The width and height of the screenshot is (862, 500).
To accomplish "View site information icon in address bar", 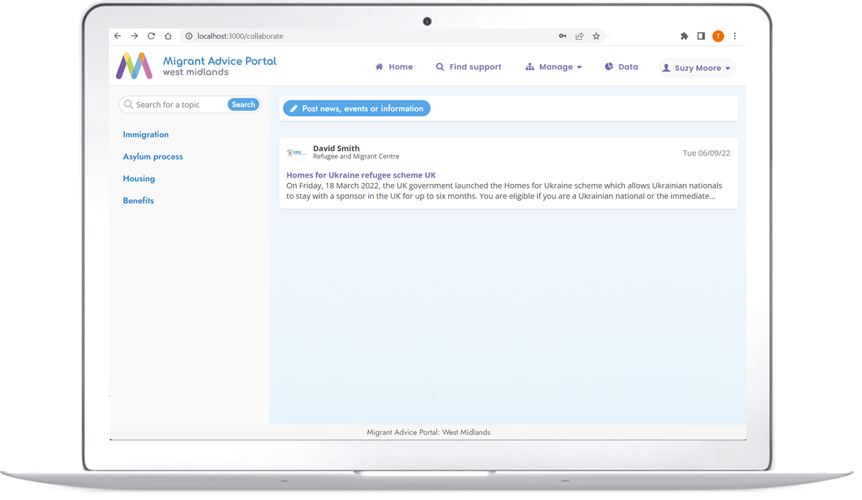I will [x=189, y=36].
